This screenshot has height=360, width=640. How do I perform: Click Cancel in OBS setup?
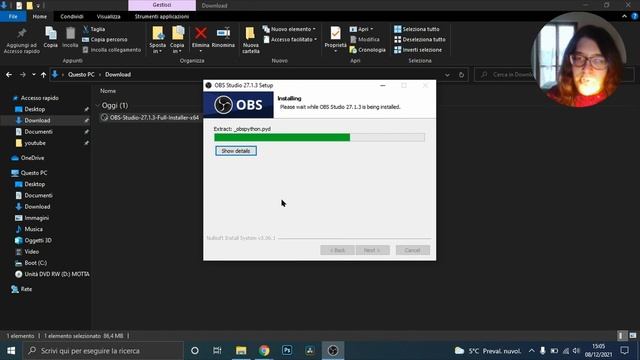[413, 250]
